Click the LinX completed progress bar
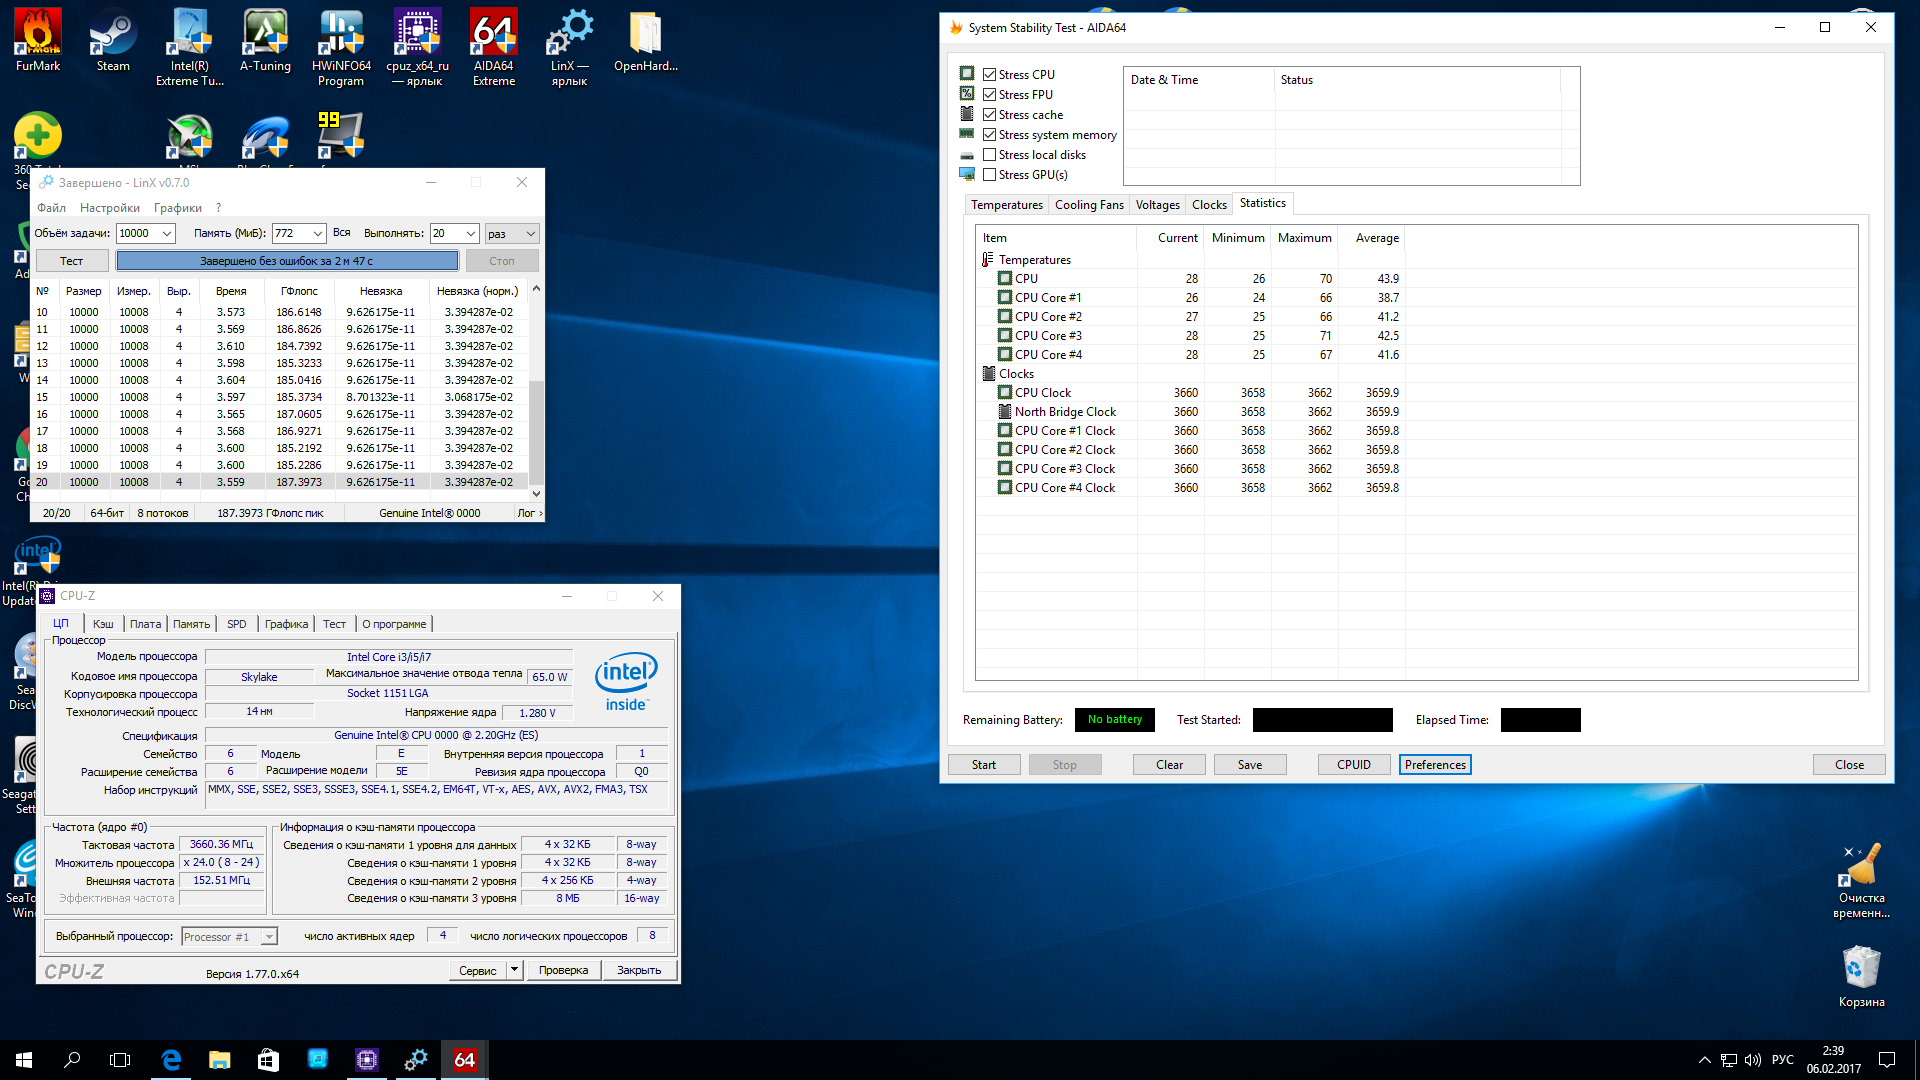Image resolution: width=1920 pixels, height=1080 pixels. [287, 261]
